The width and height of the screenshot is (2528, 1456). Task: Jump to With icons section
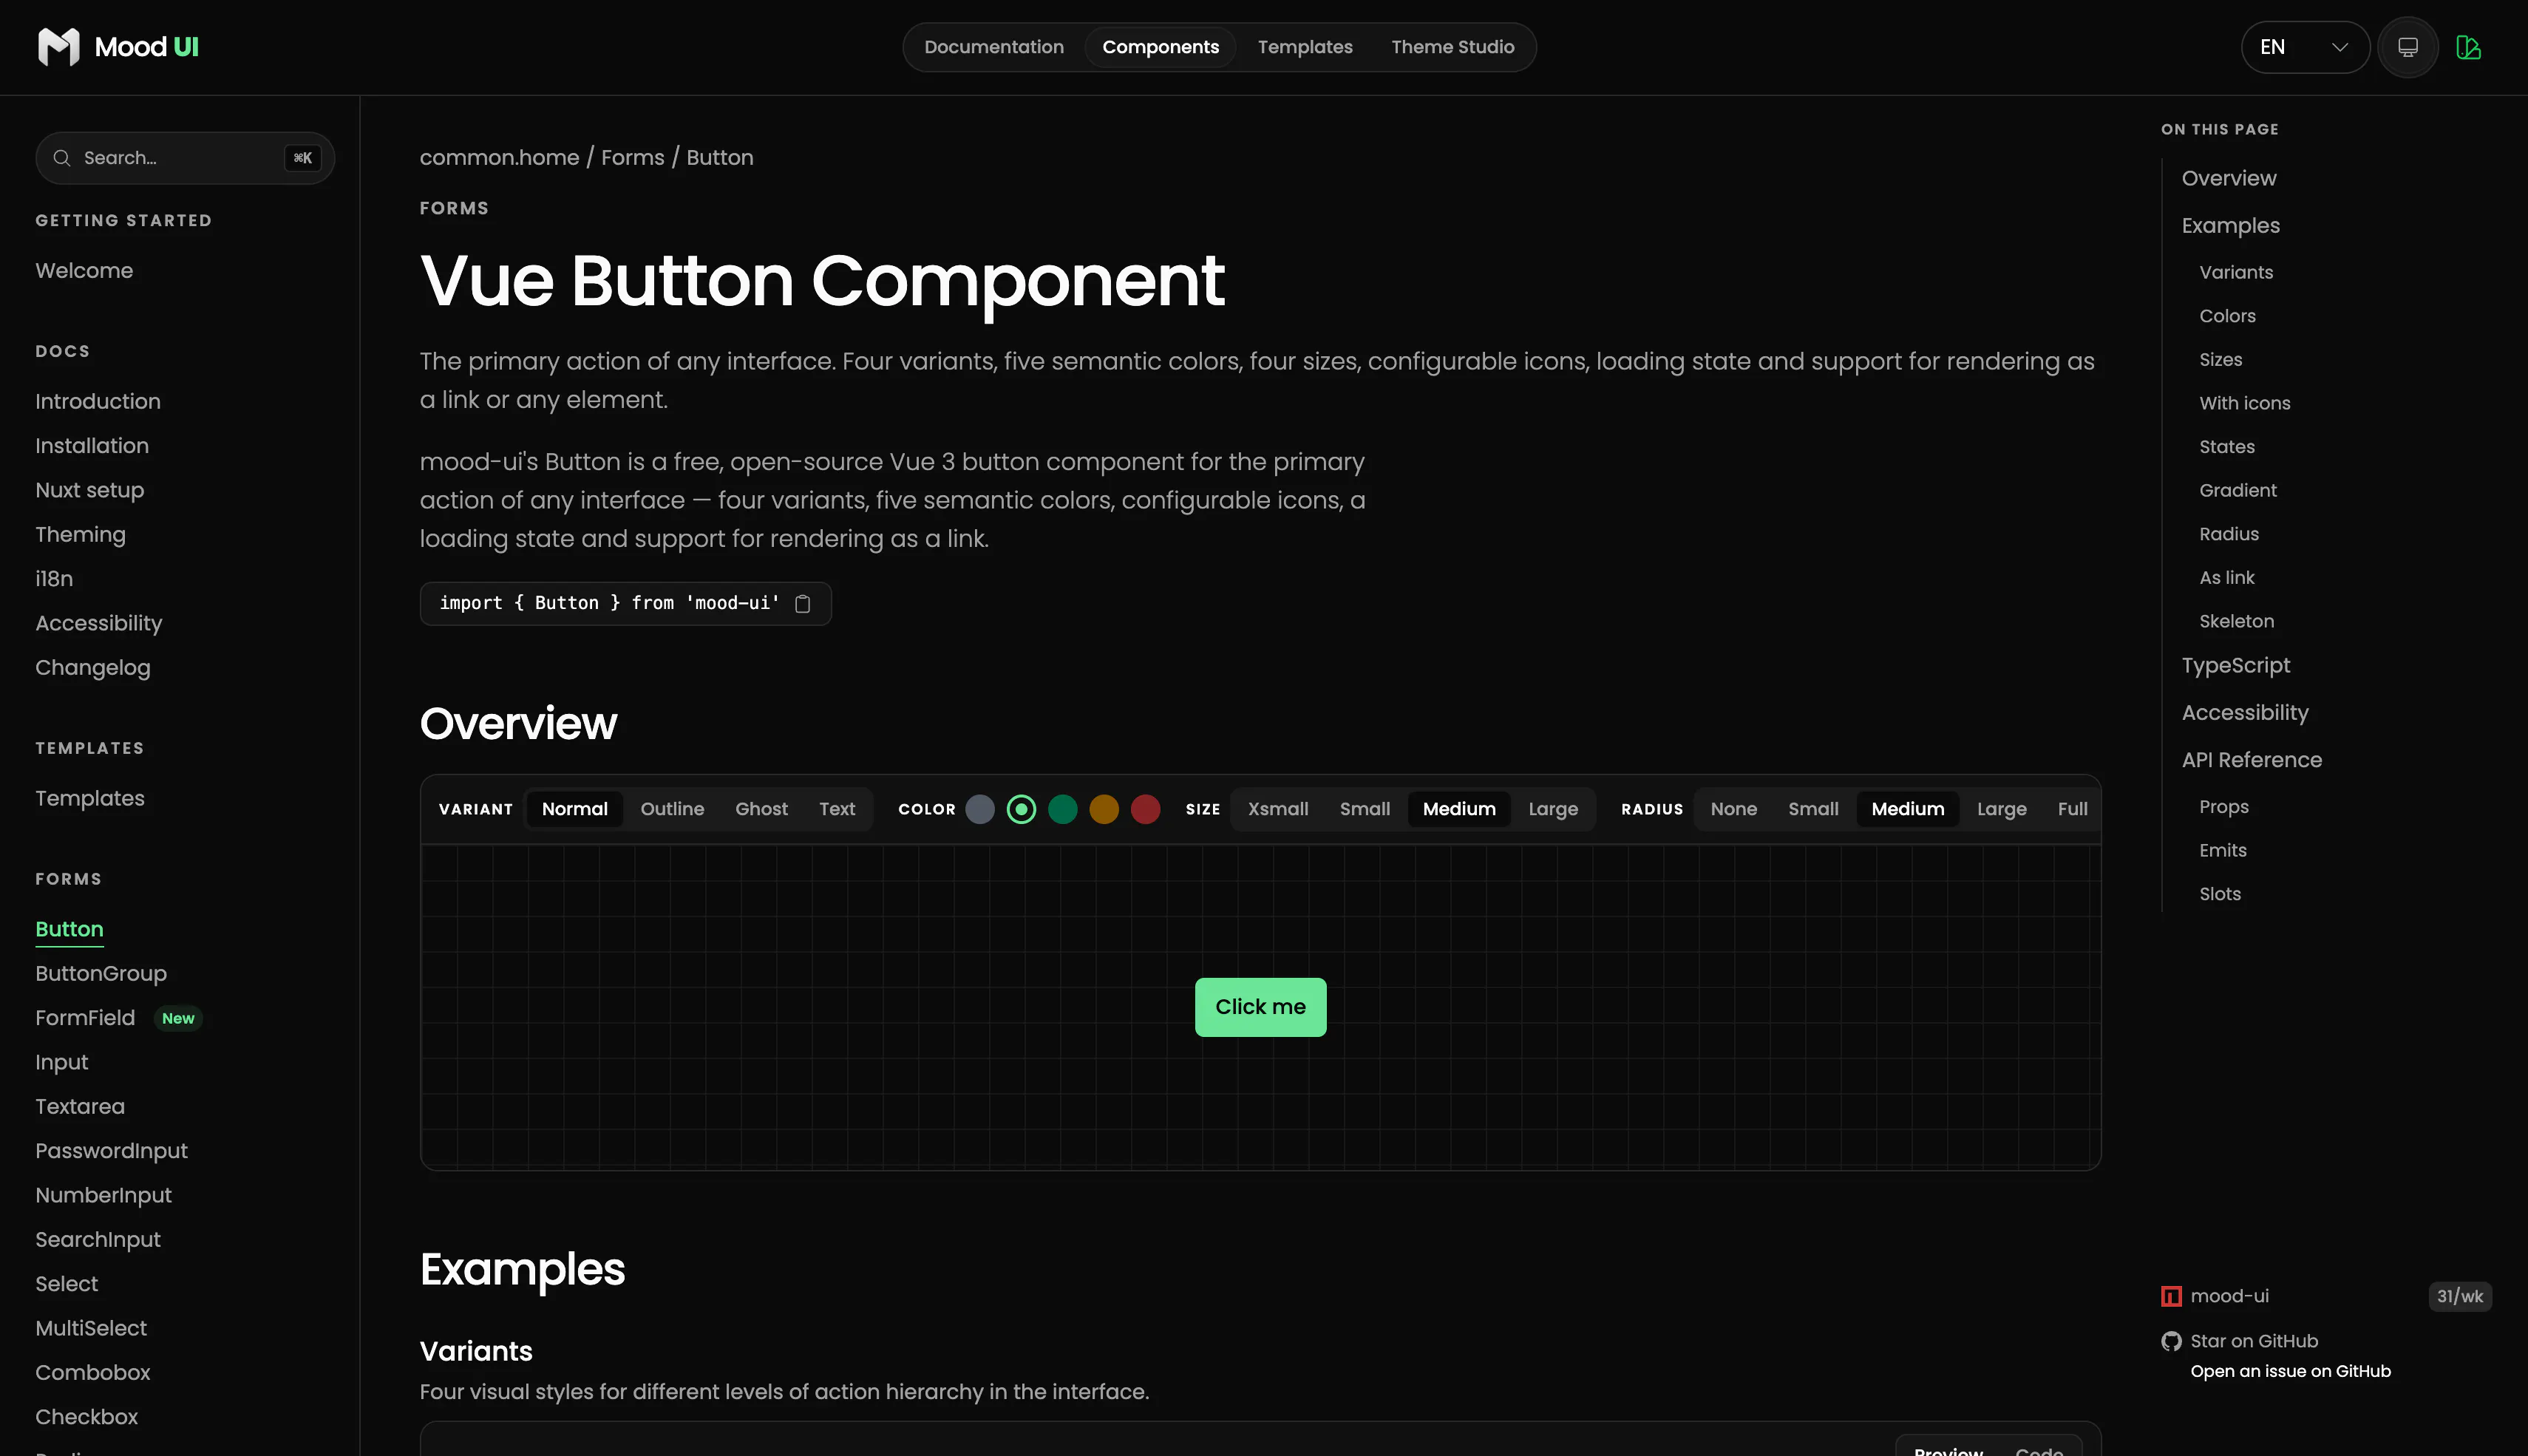point(2245,403)
